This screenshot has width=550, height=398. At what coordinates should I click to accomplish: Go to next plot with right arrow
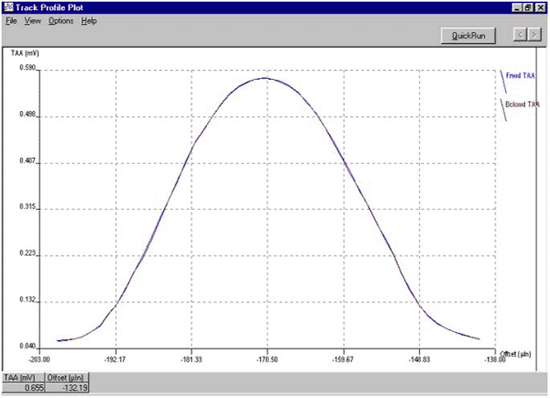[534, 35]
